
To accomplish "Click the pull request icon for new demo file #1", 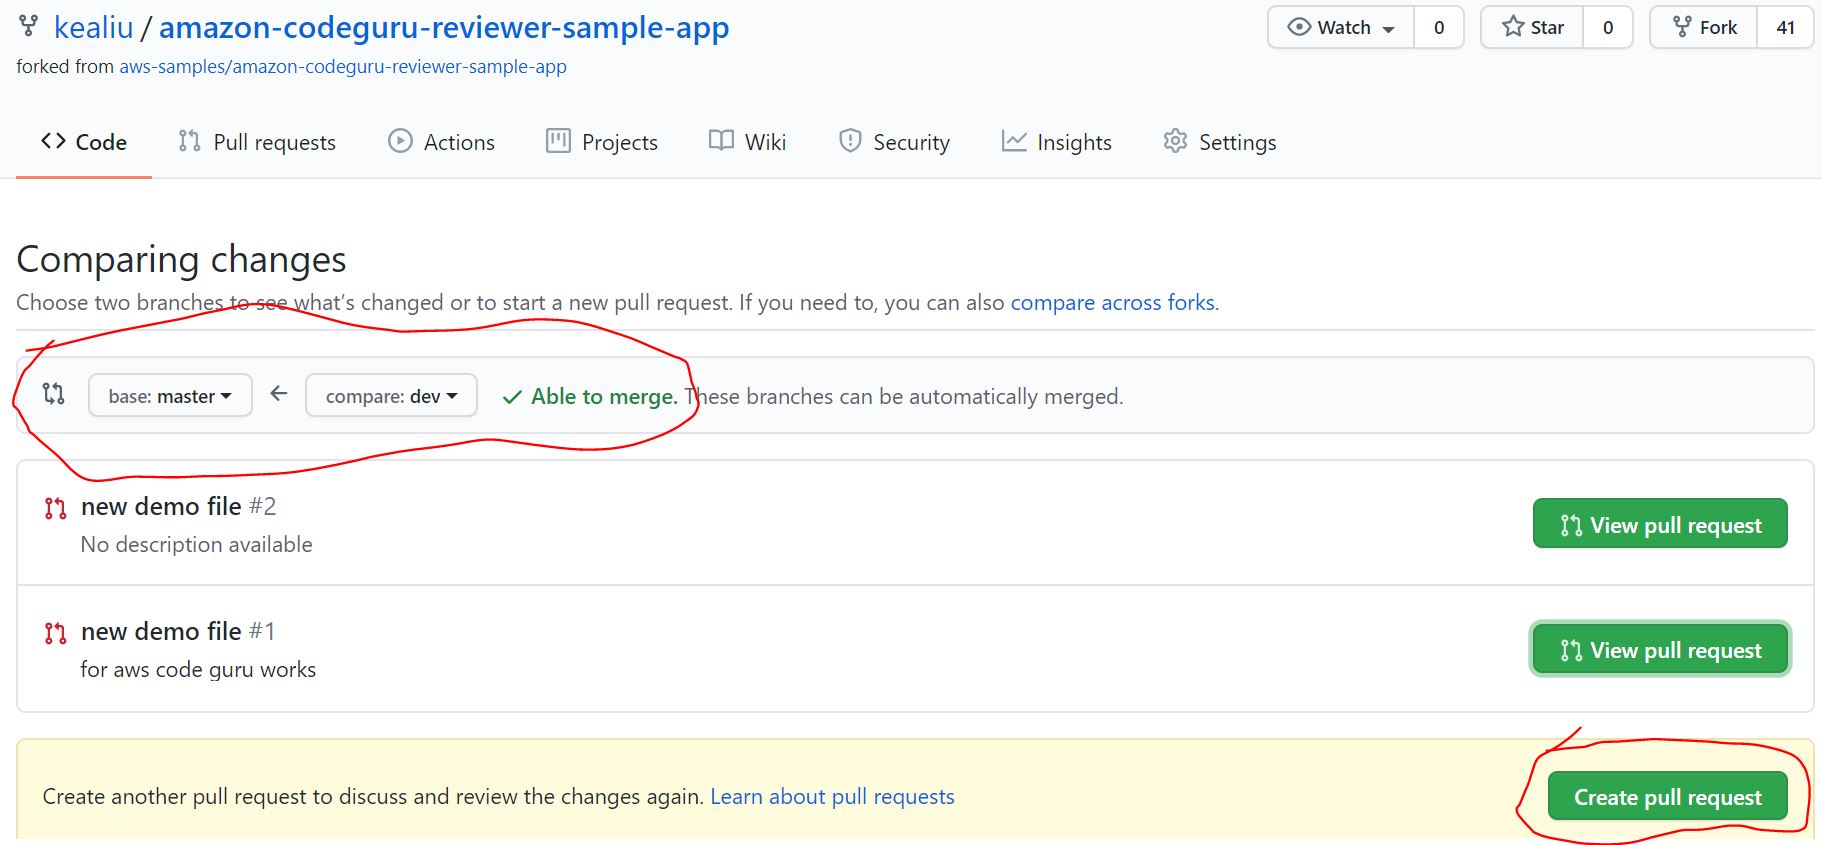I will (56, 633).
